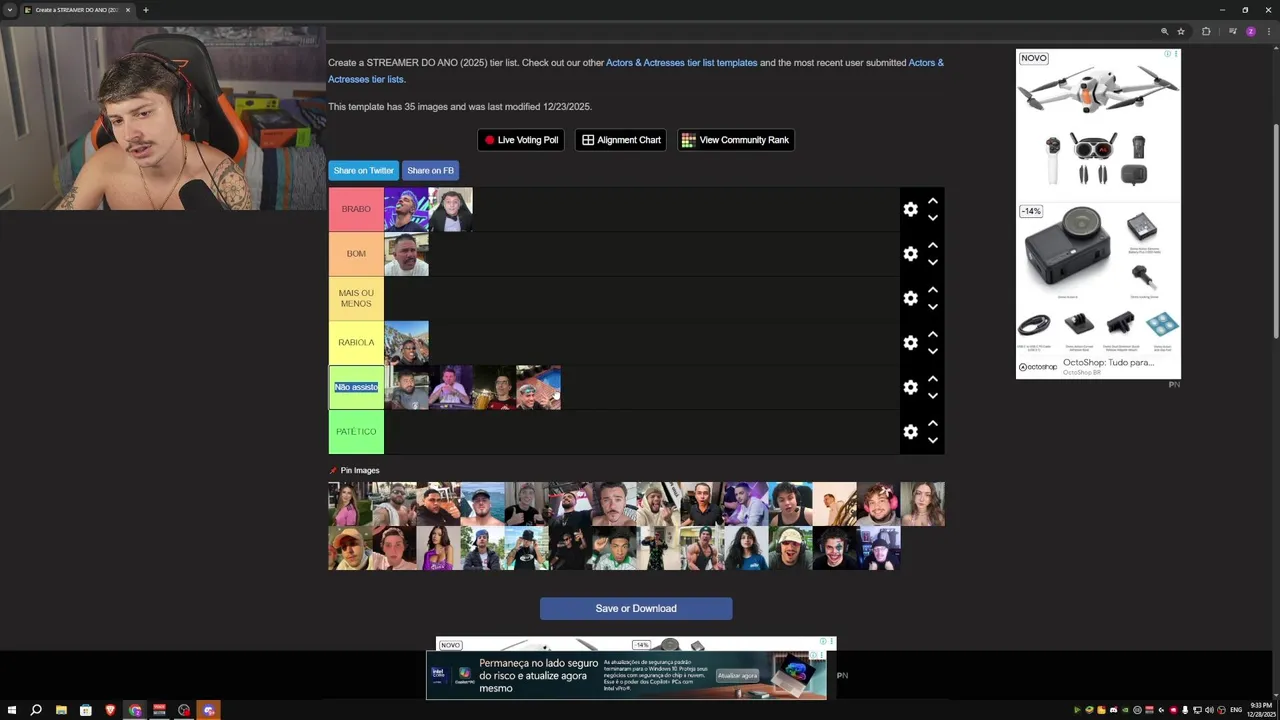Open settings gear for MAIS OU MENOS tier
The width and height of the screenshot is (1280, 720).
point(910,298)
